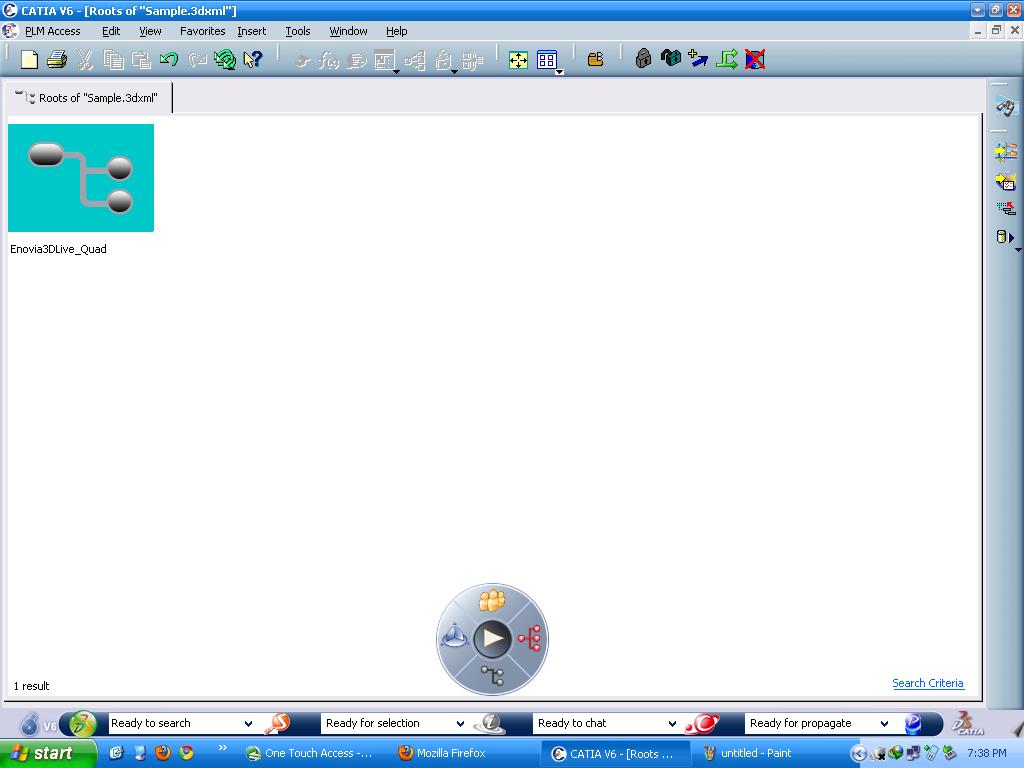
Task: Click the green 3DS logo button
Action: tap(82, 724)
